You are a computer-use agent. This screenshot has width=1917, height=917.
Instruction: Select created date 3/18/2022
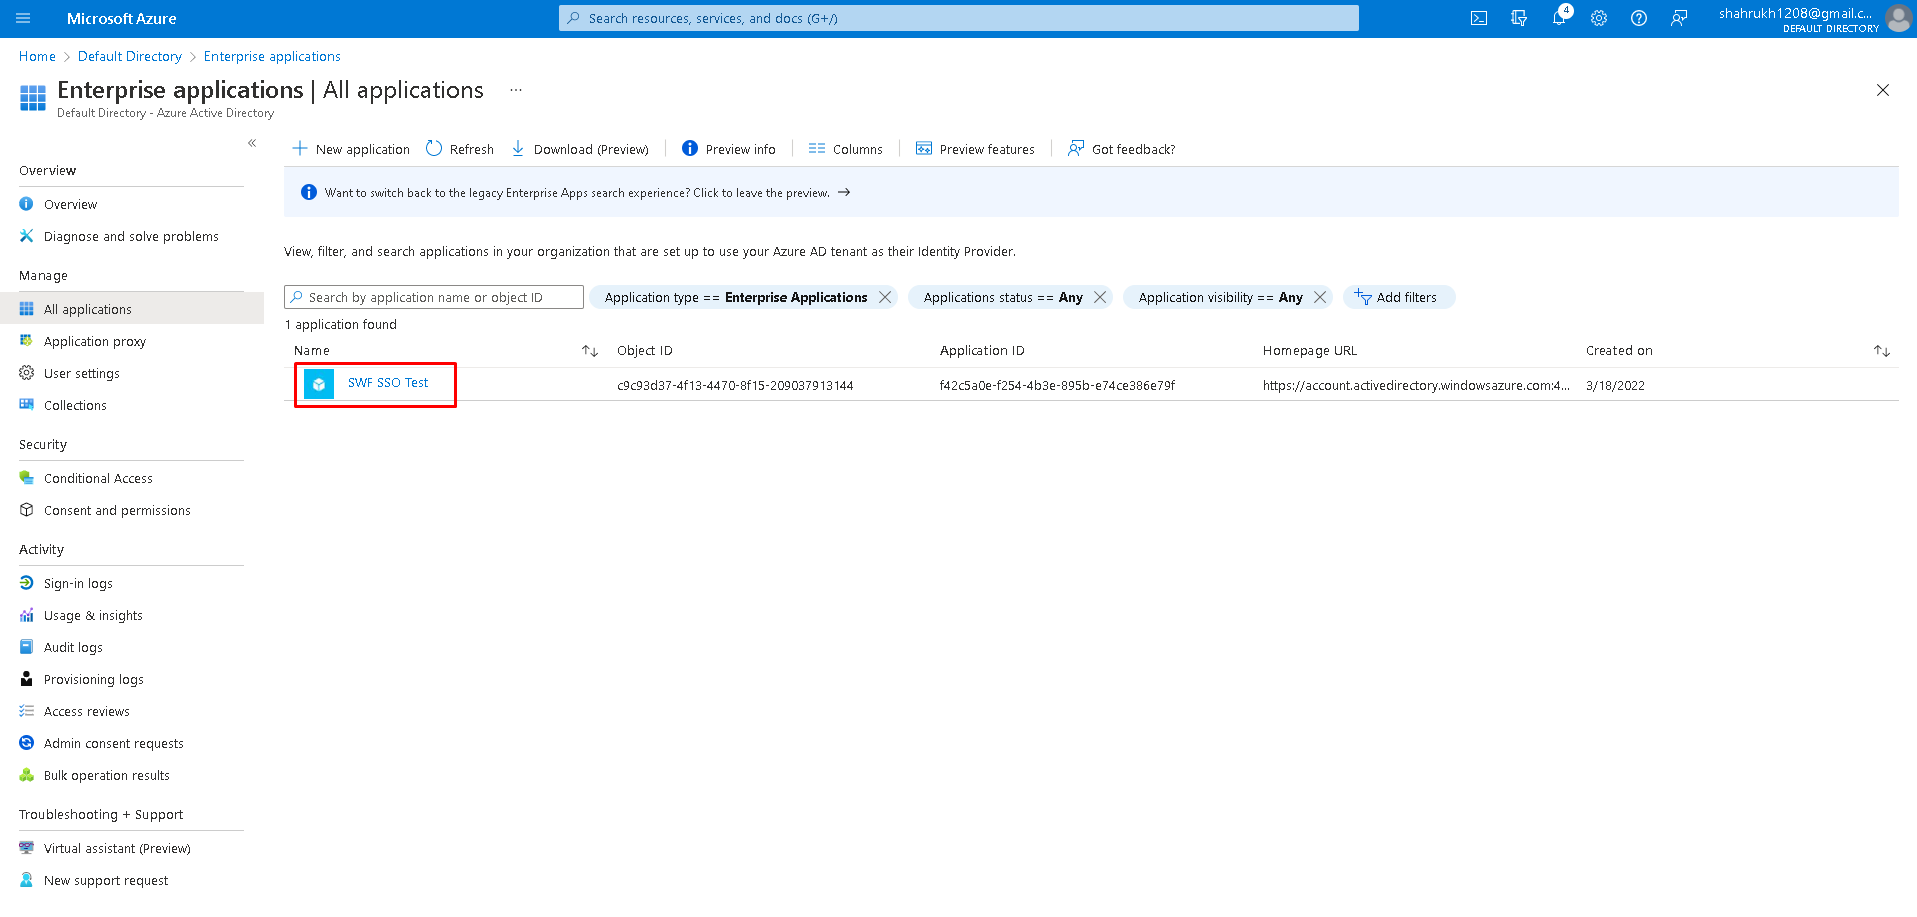1615,385
